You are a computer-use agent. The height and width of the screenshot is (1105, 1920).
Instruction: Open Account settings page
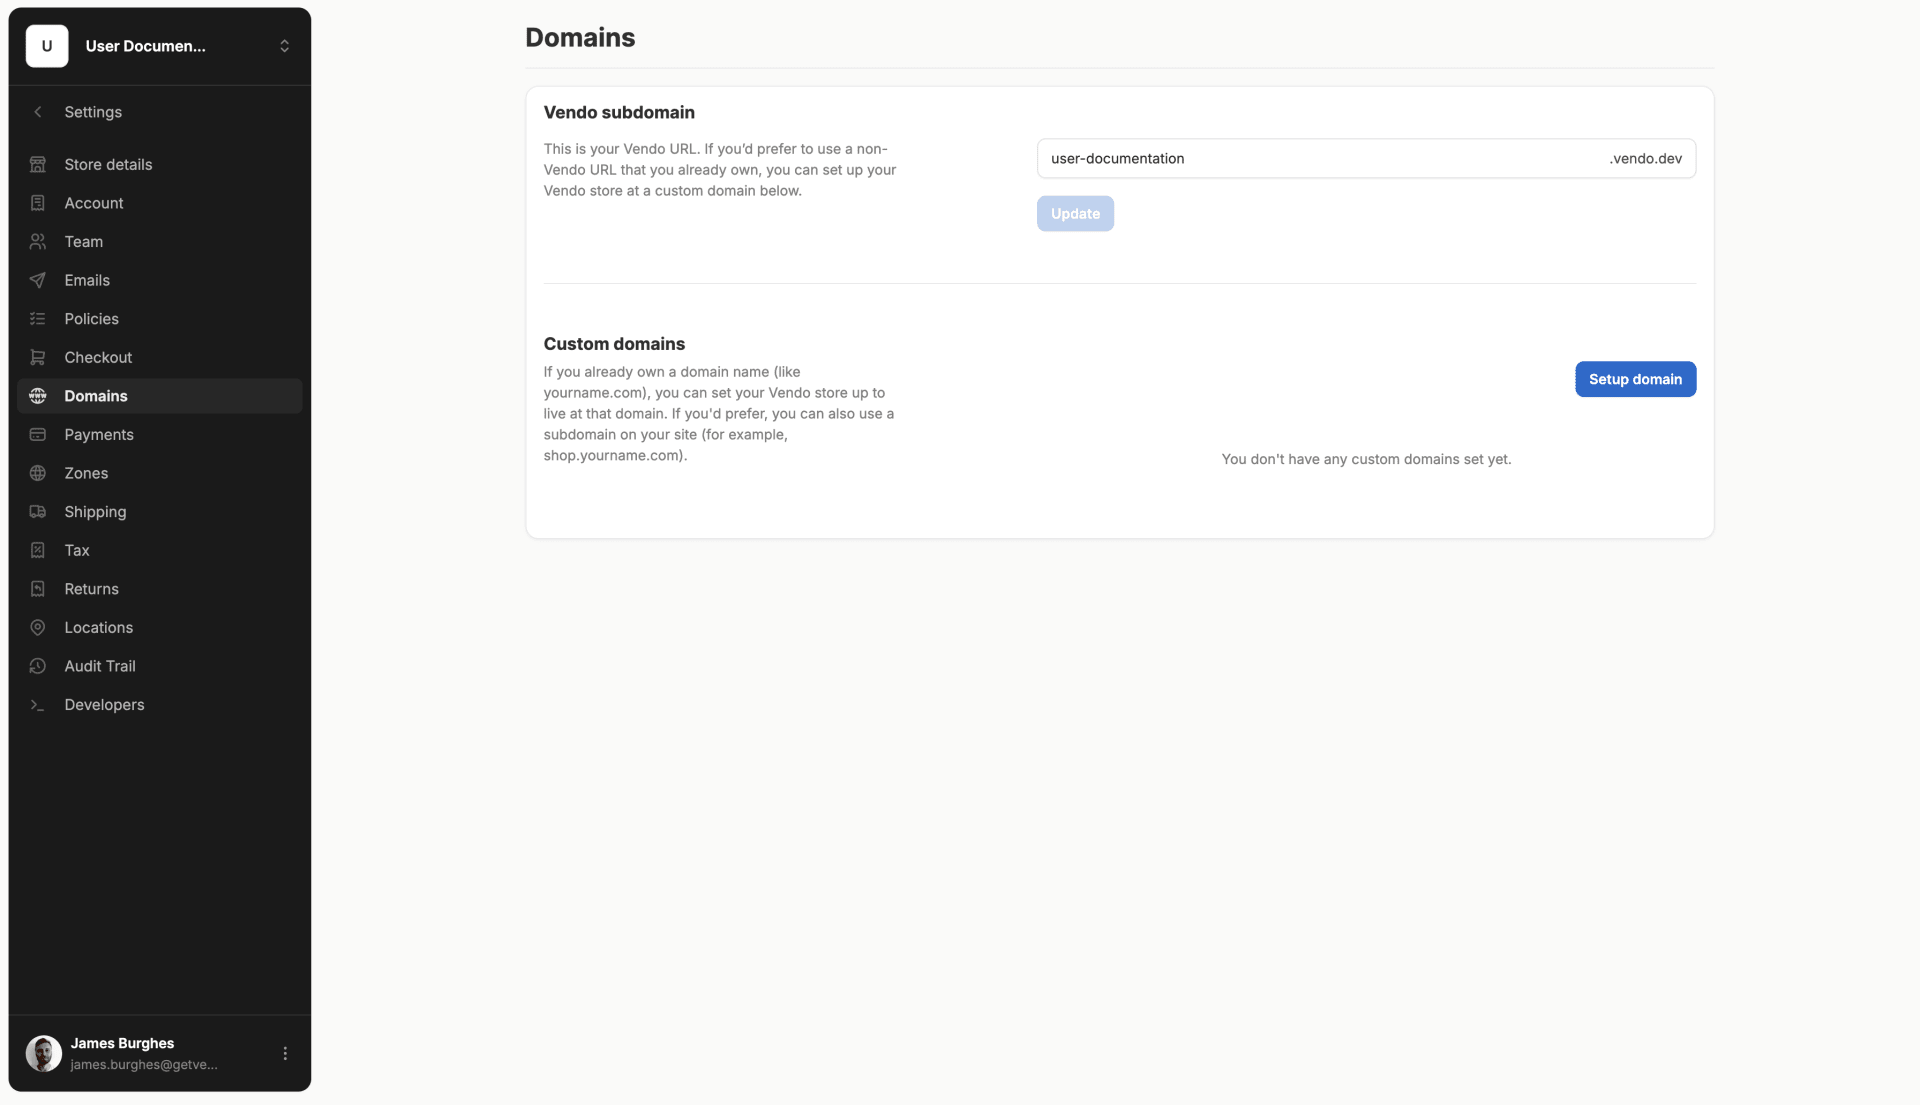(x=160, y=203)
